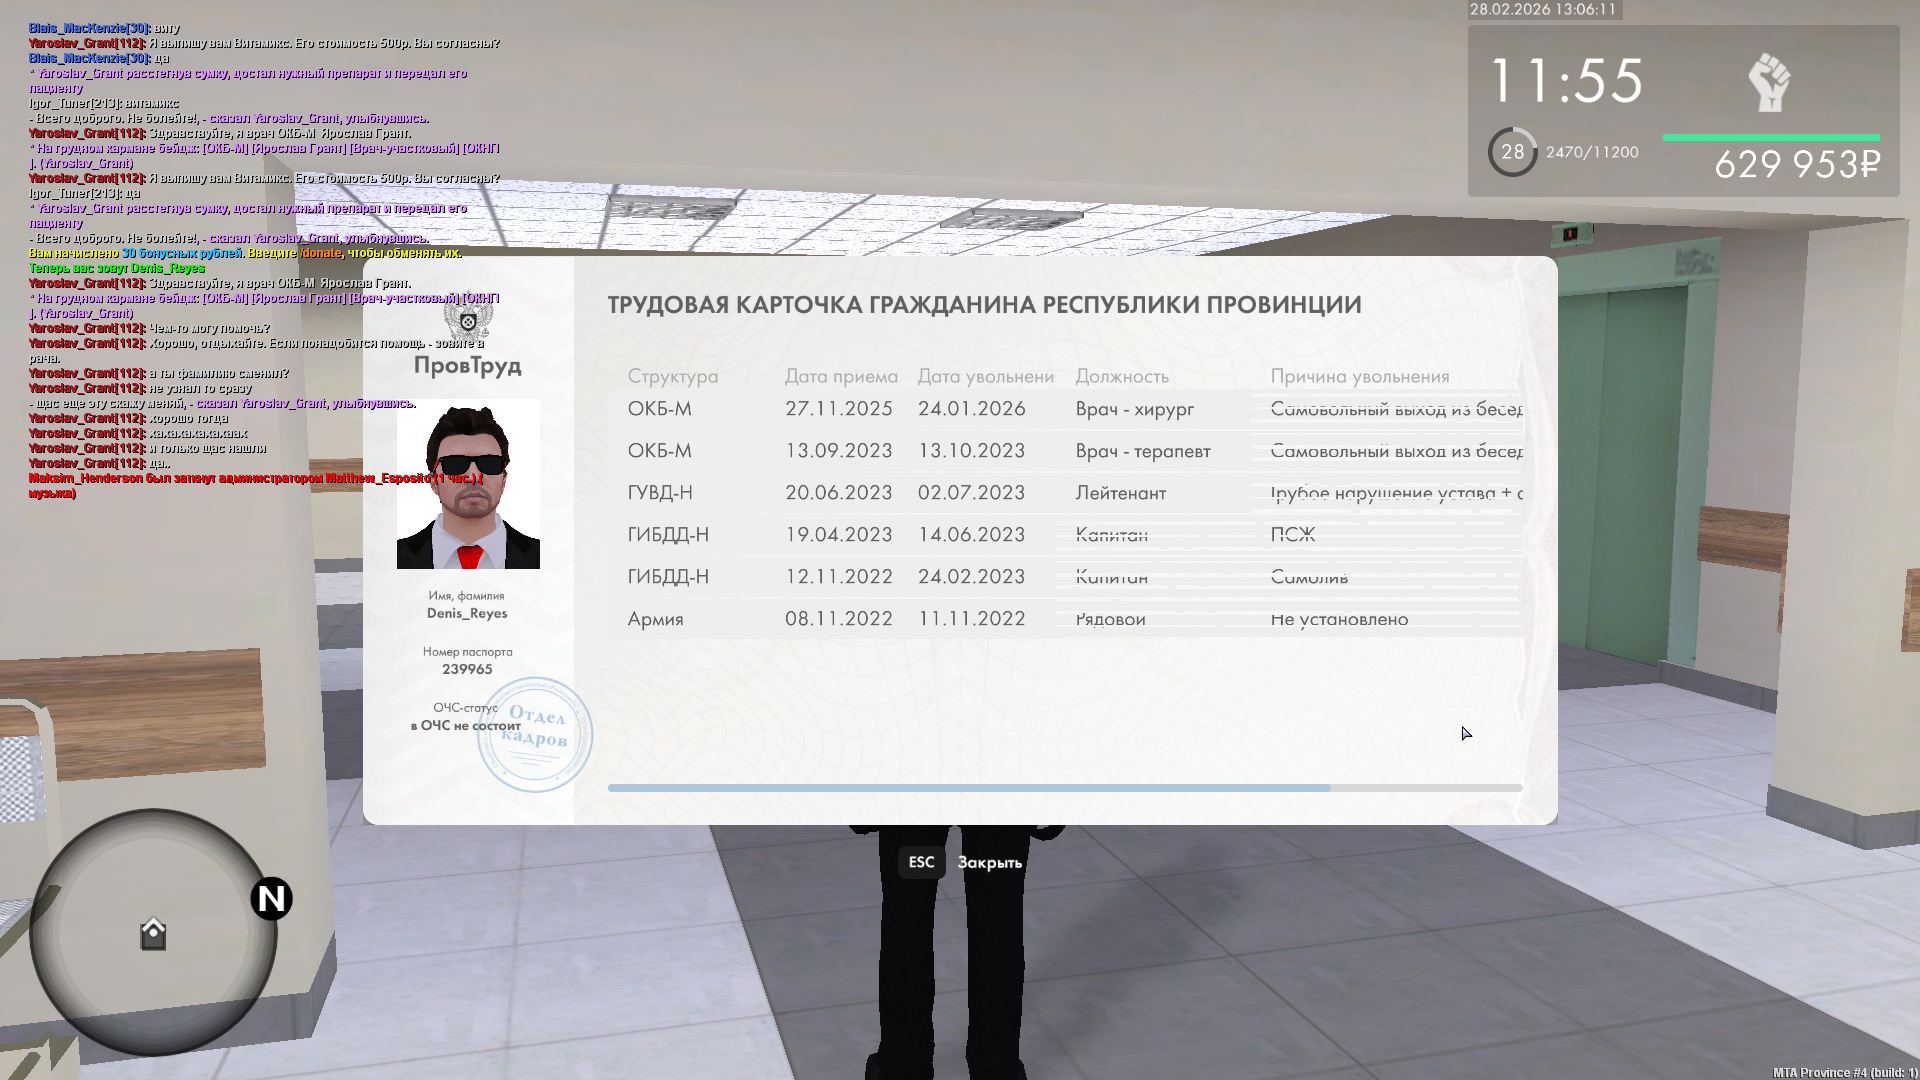1920x1080 pixels.
Task: Click the house marker on the minimap
Action: (153, 934)
